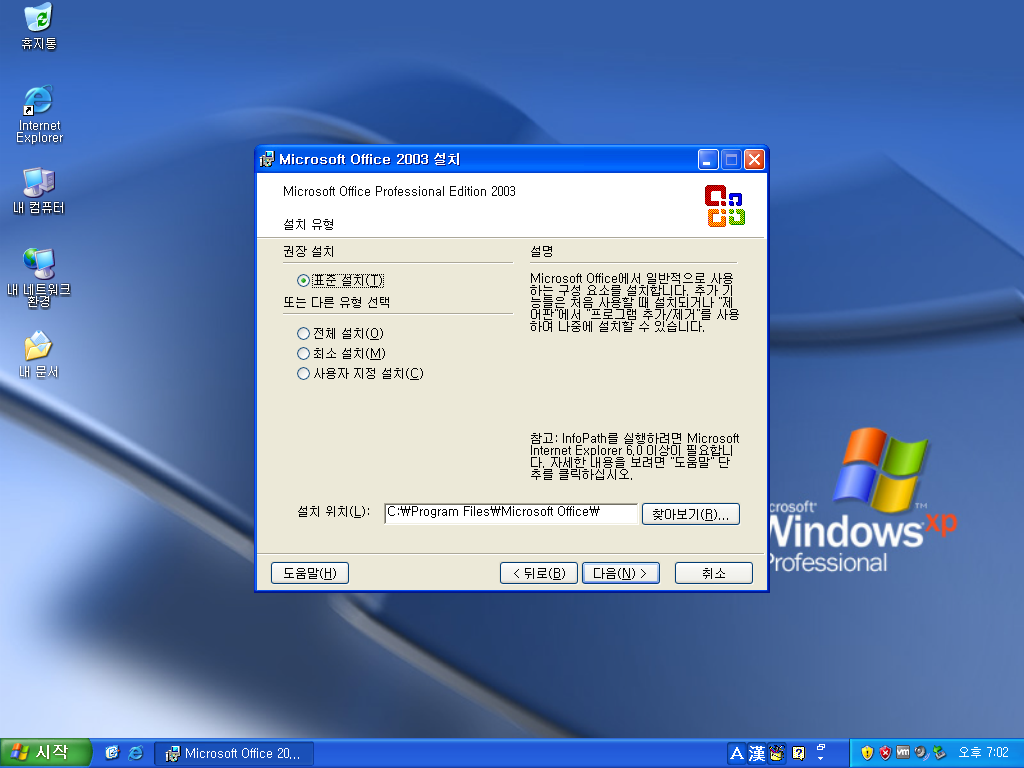Click the 漢 Hanja conversion icon
This screenshot has width=1024, height=768.
[x=756, y=754]
